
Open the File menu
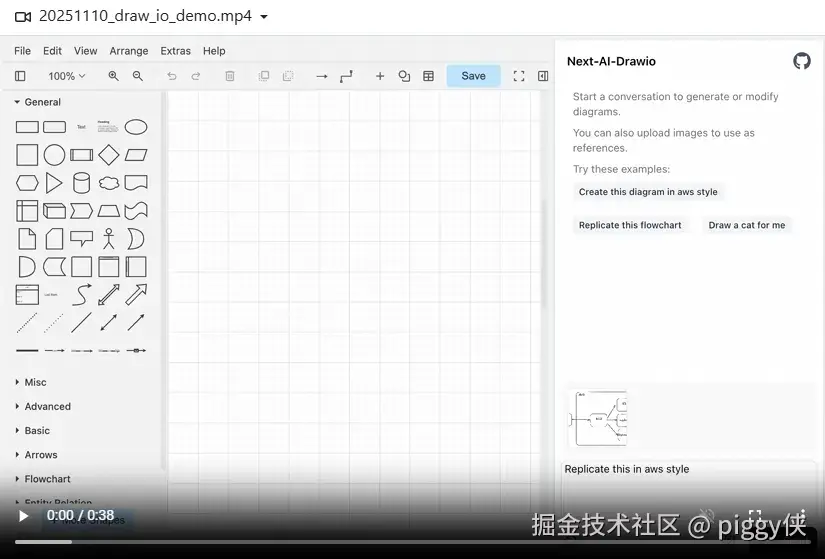22,51
